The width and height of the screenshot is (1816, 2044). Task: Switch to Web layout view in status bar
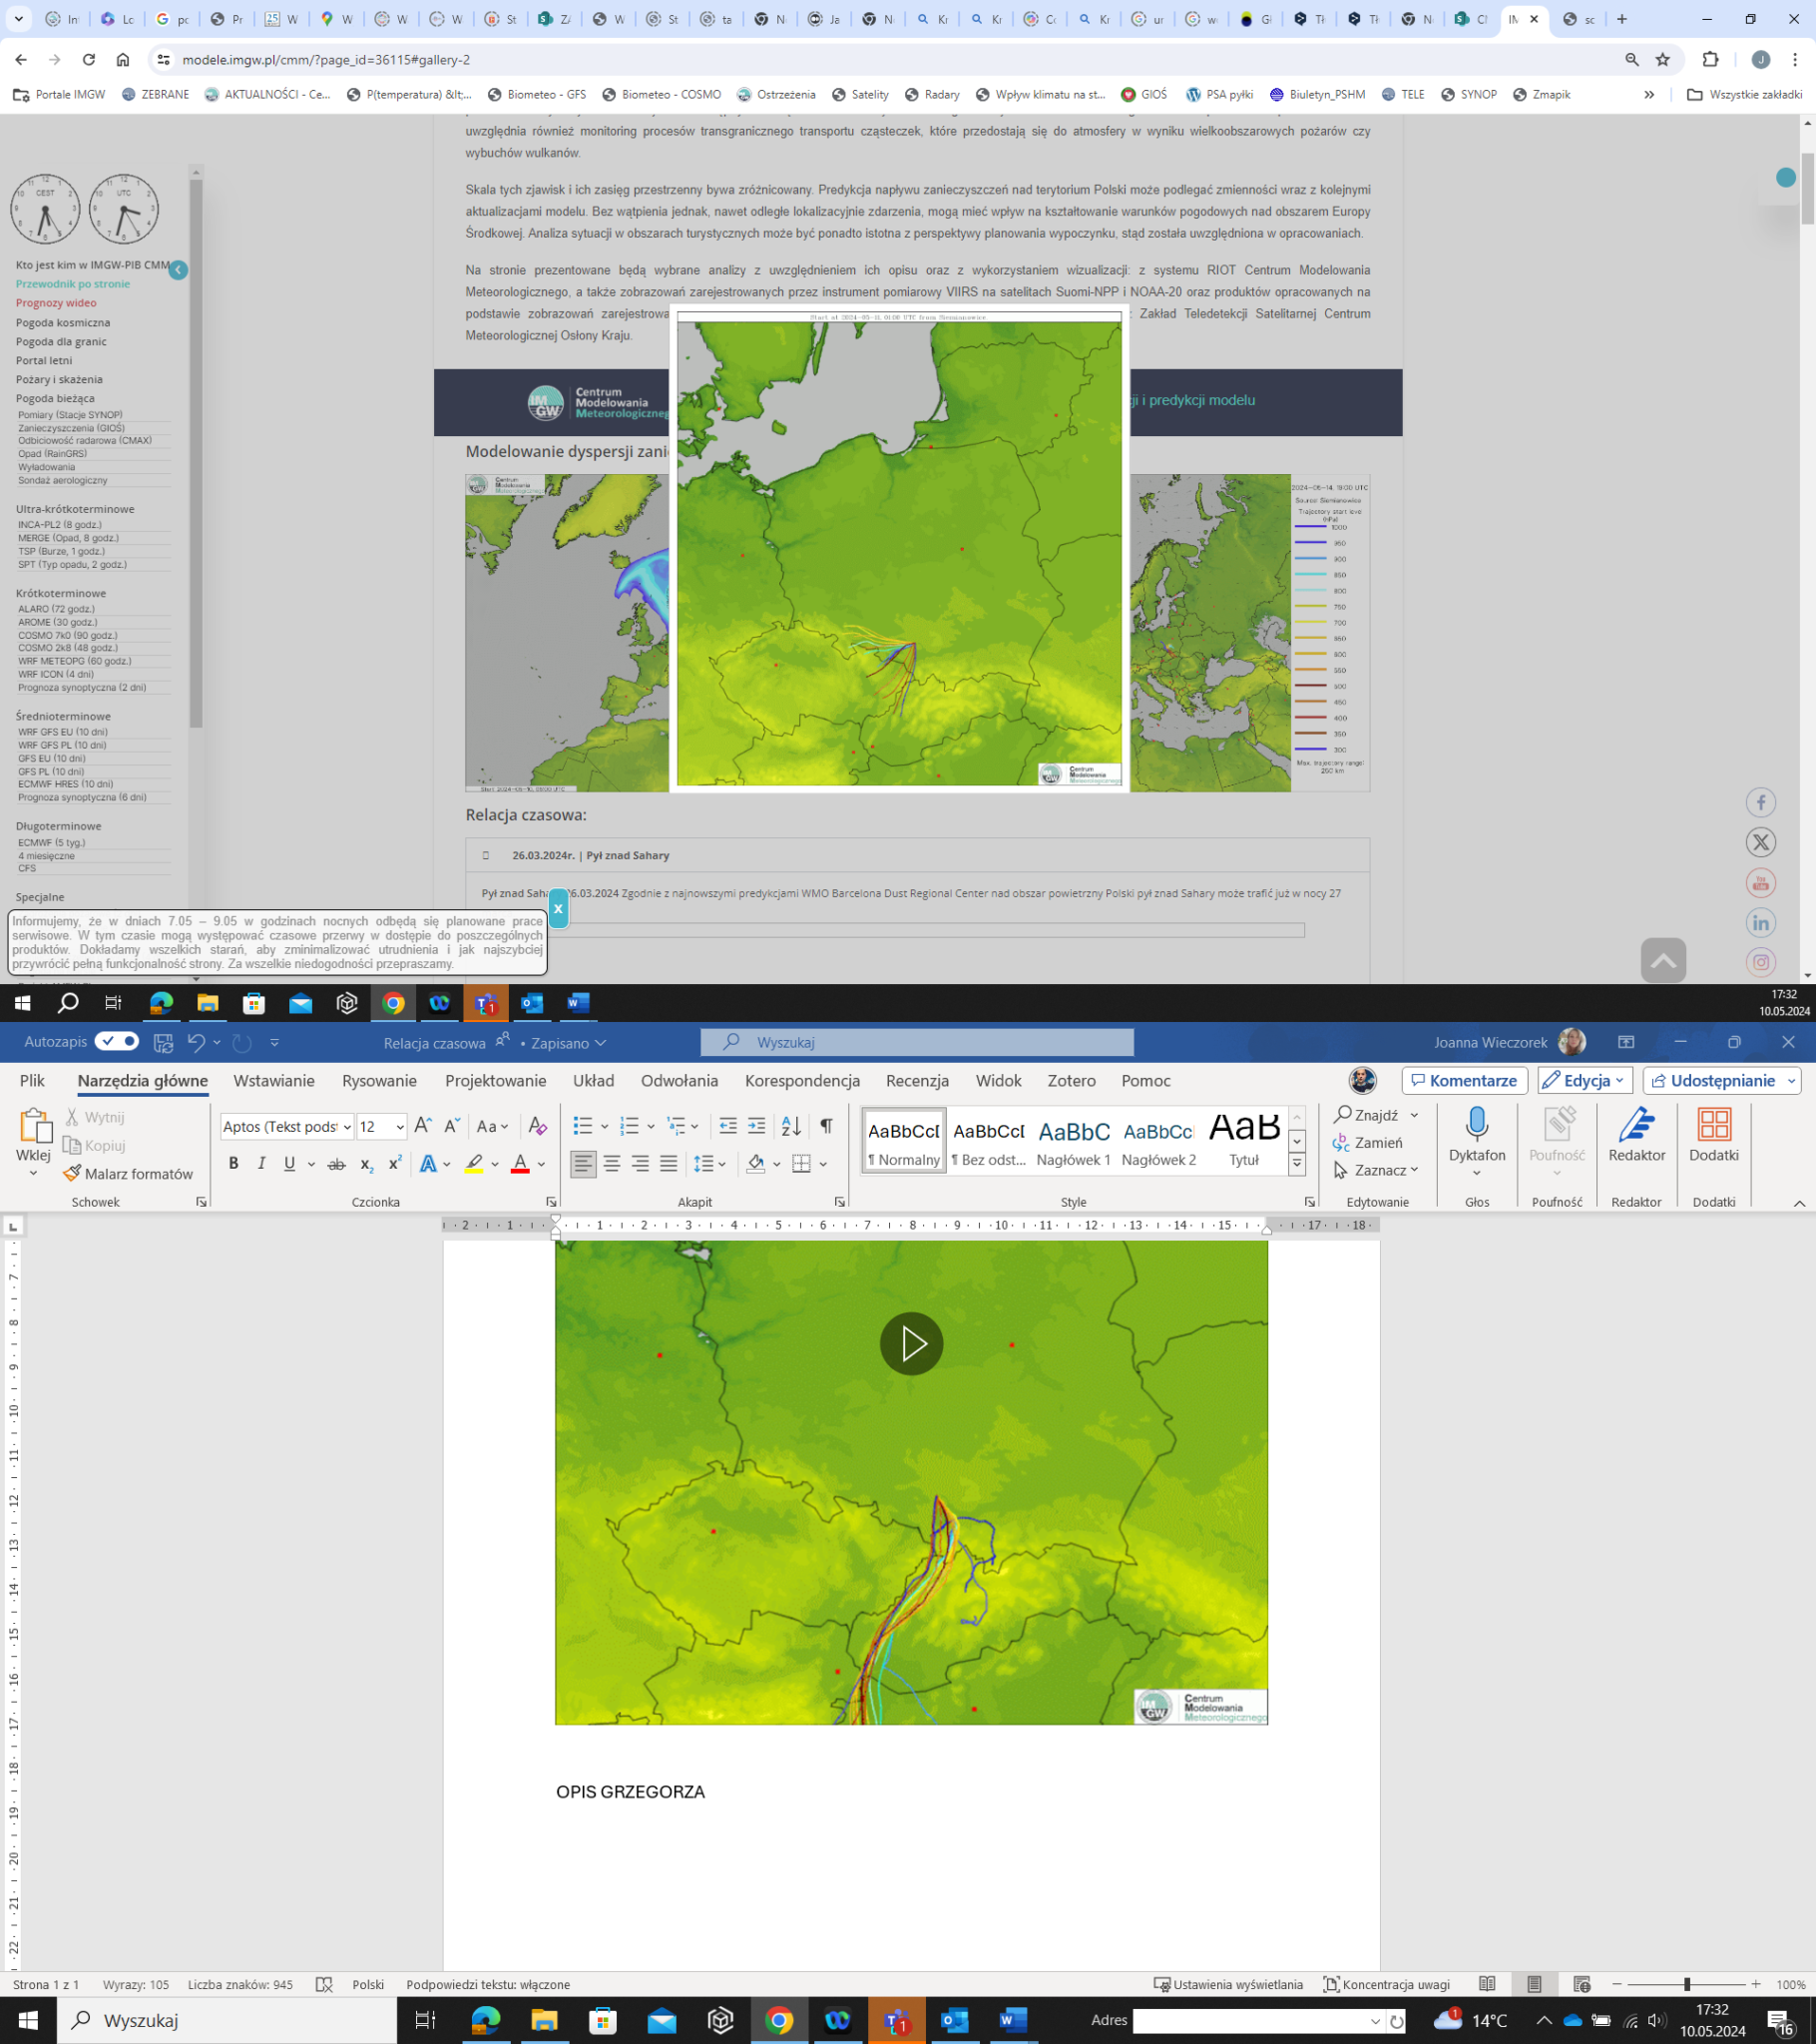point(1581,1984)
